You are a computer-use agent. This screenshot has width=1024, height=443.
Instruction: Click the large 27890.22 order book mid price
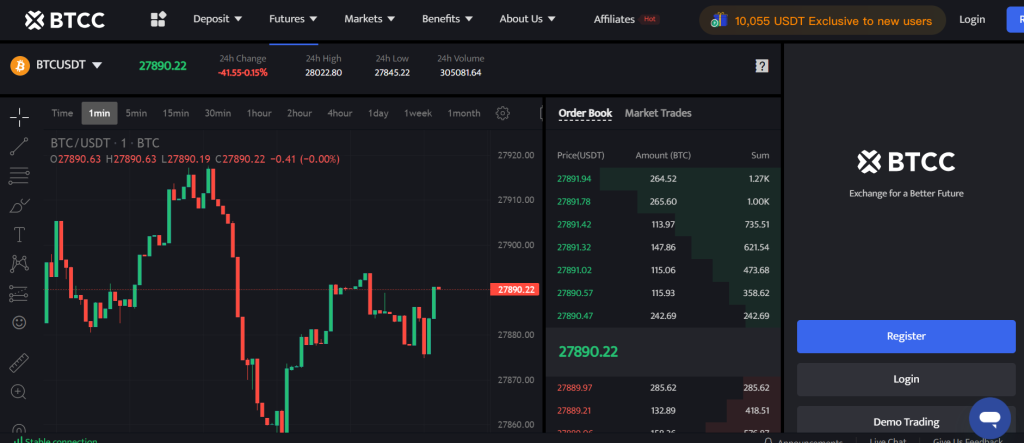588,352
